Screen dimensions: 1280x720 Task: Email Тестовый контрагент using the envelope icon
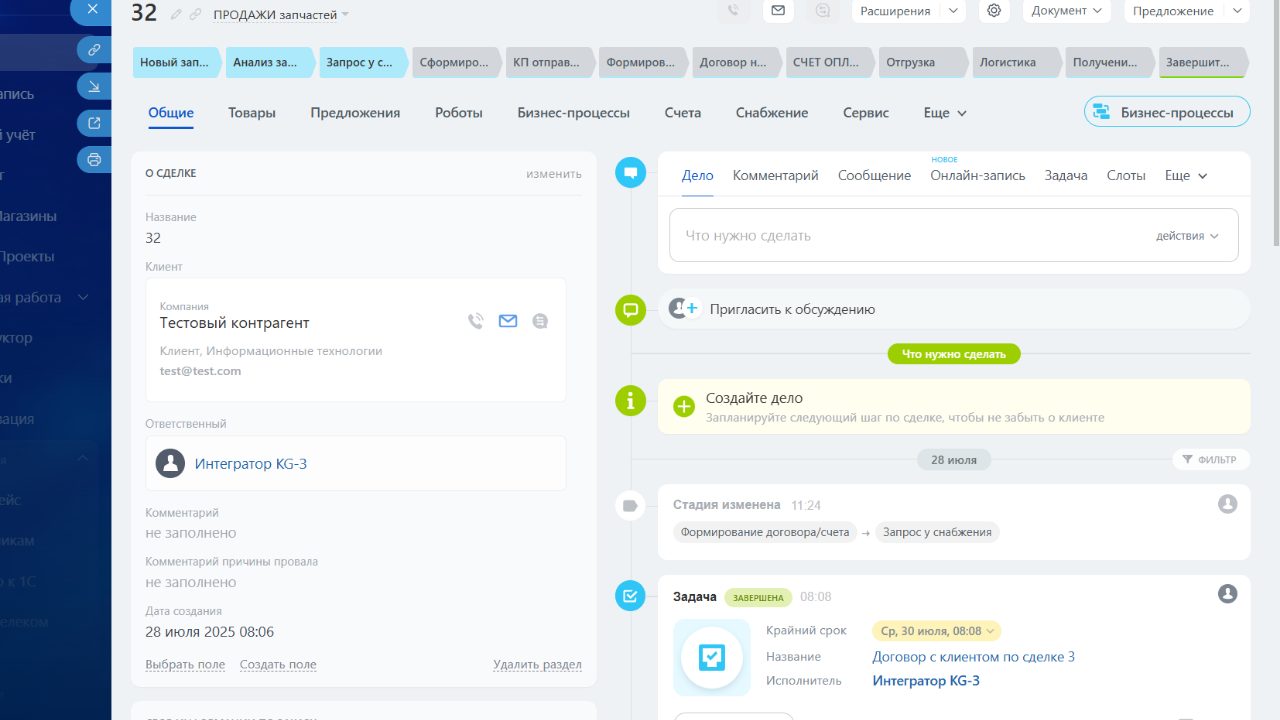click(508, 321)
